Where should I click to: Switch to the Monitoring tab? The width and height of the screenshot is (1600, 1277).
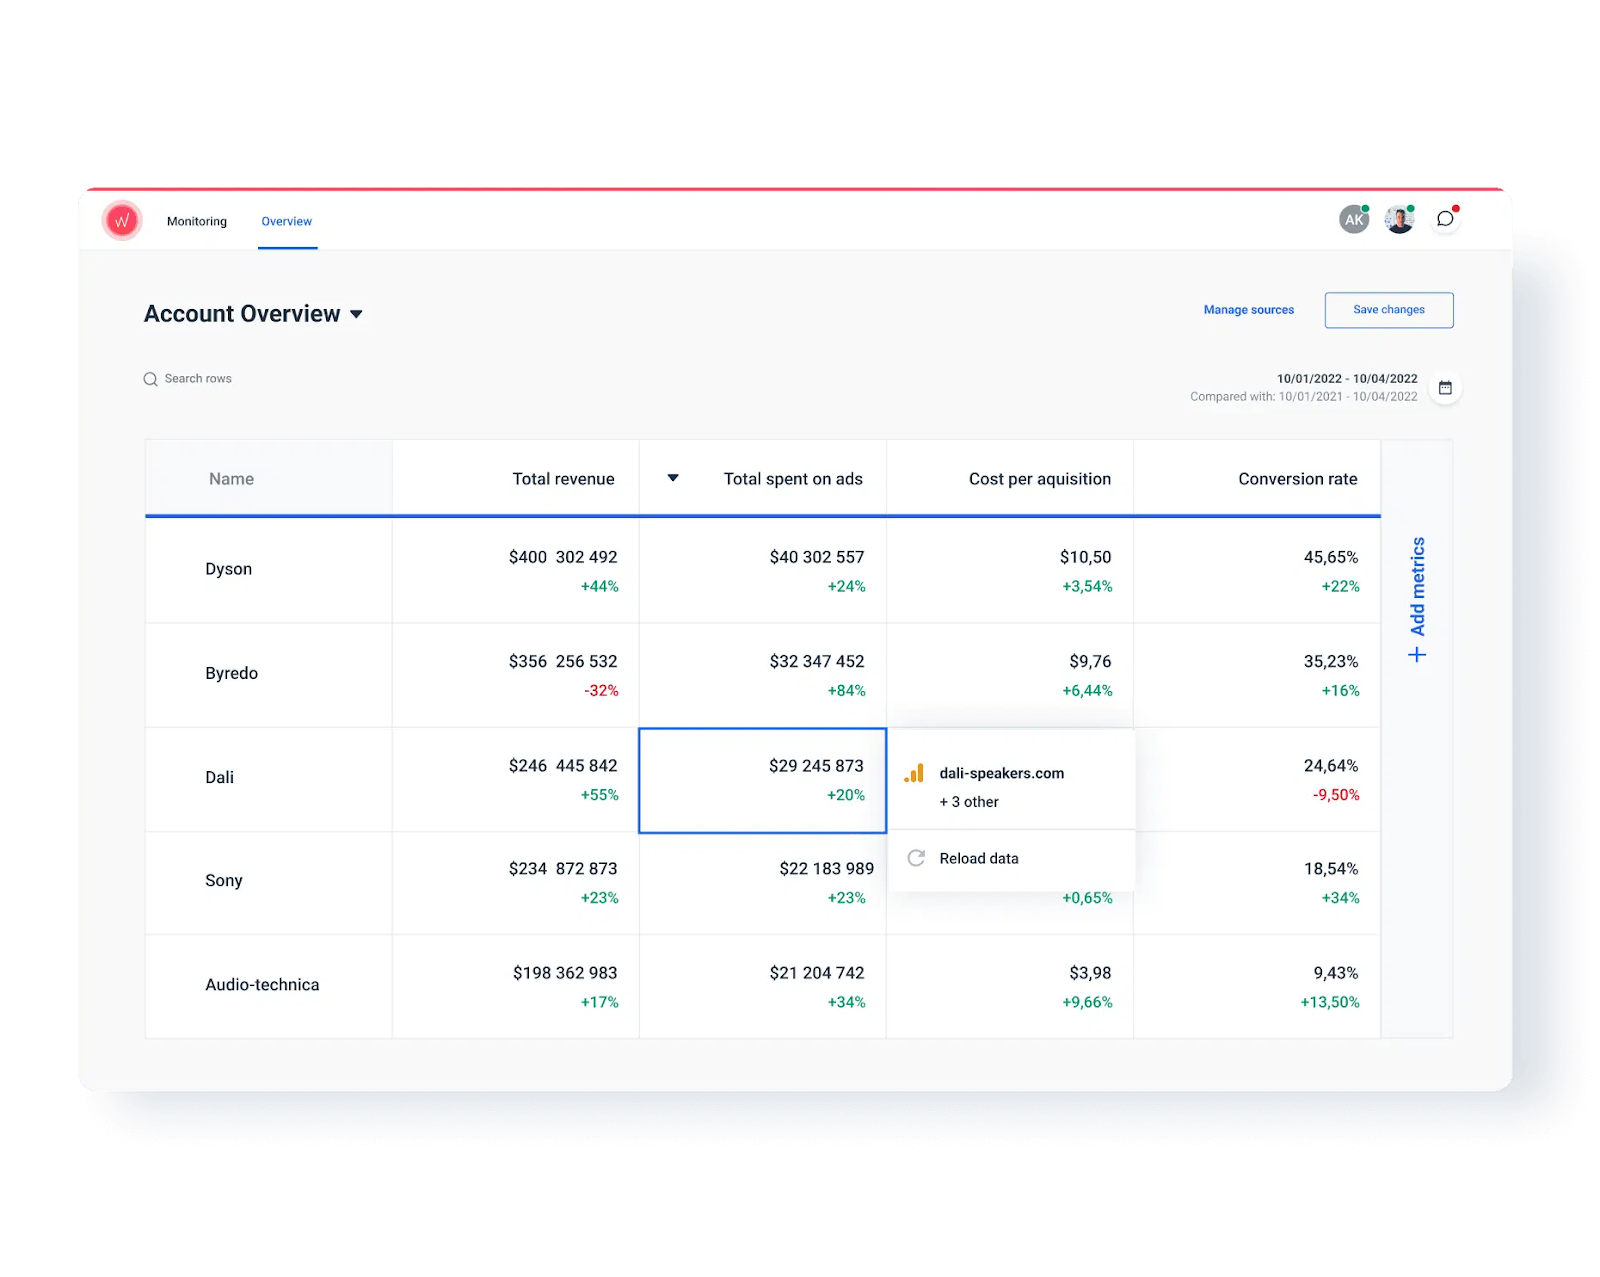(x=196, y=221)
